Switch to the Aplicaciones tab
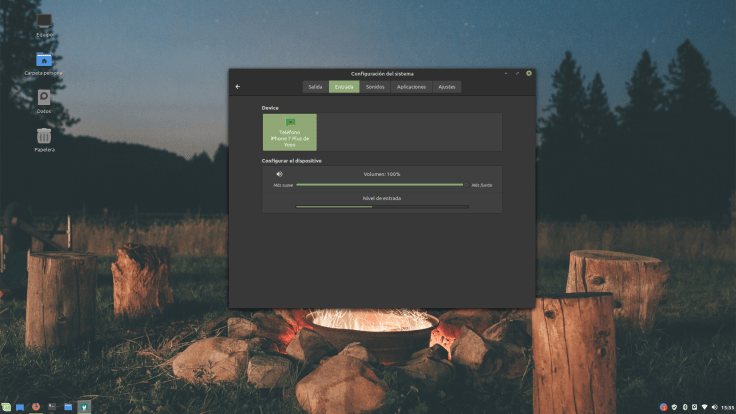 (411, 87)
